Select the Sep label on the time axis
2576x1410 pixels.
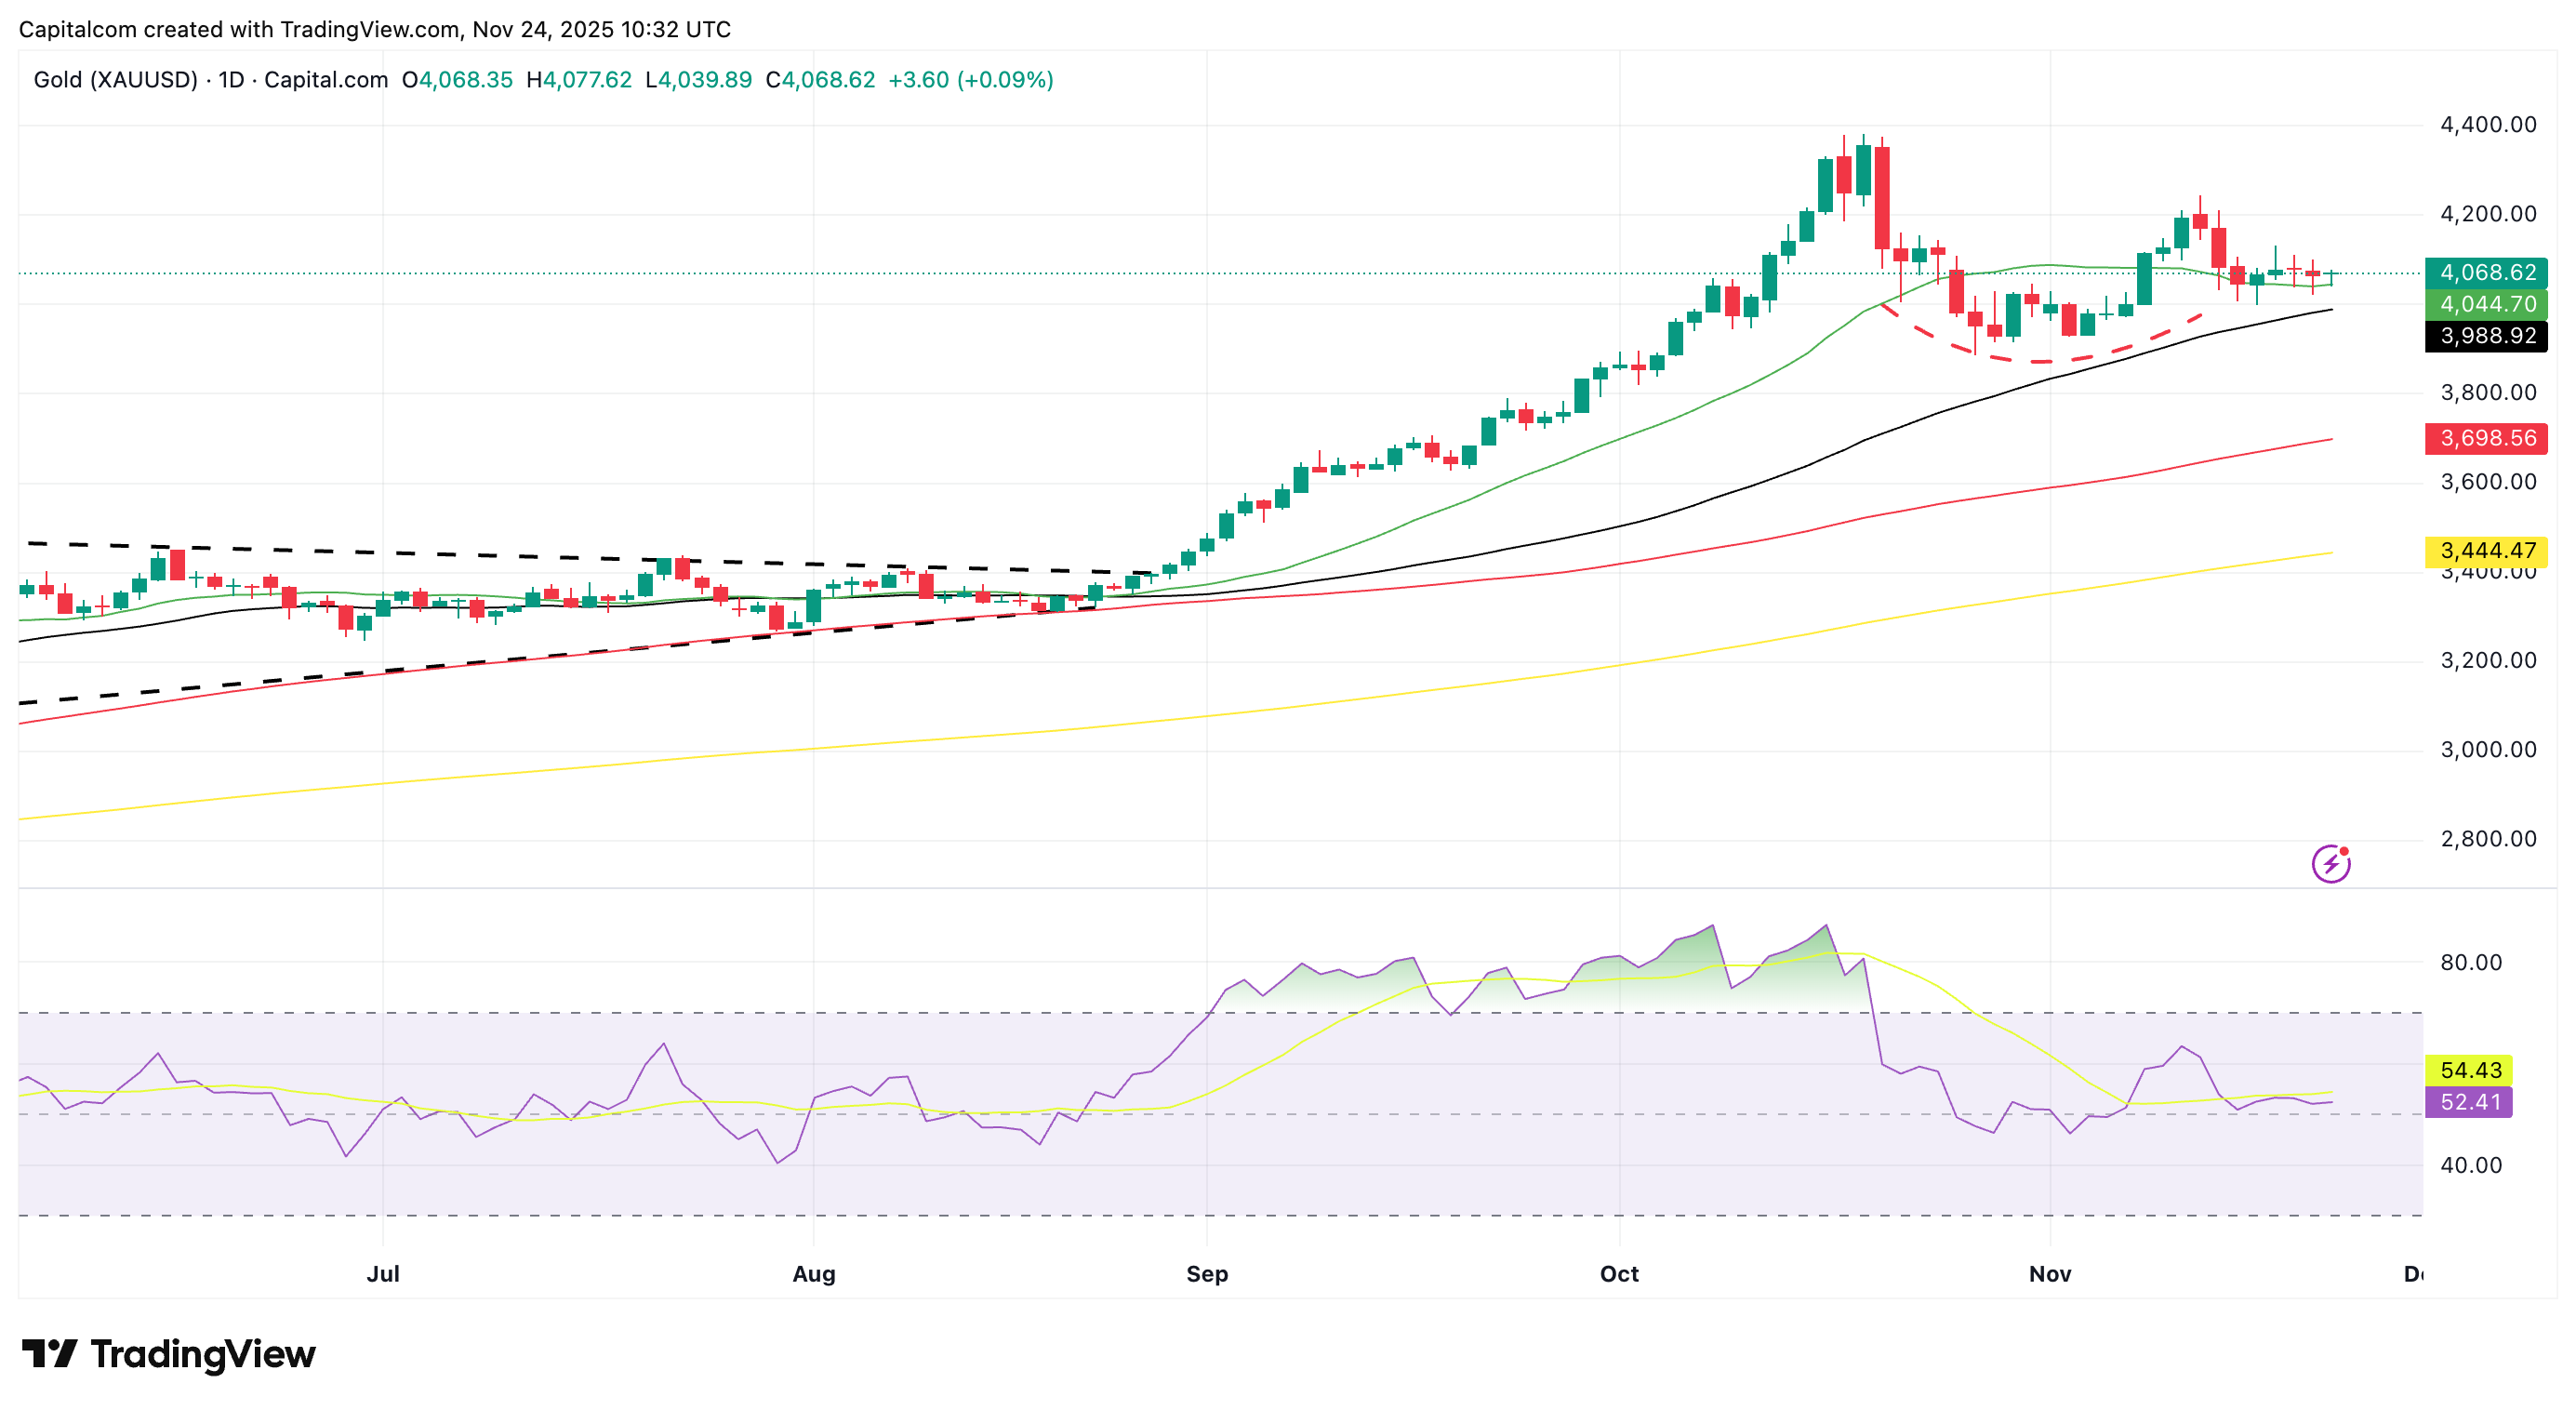[x=1207, y=1274]
